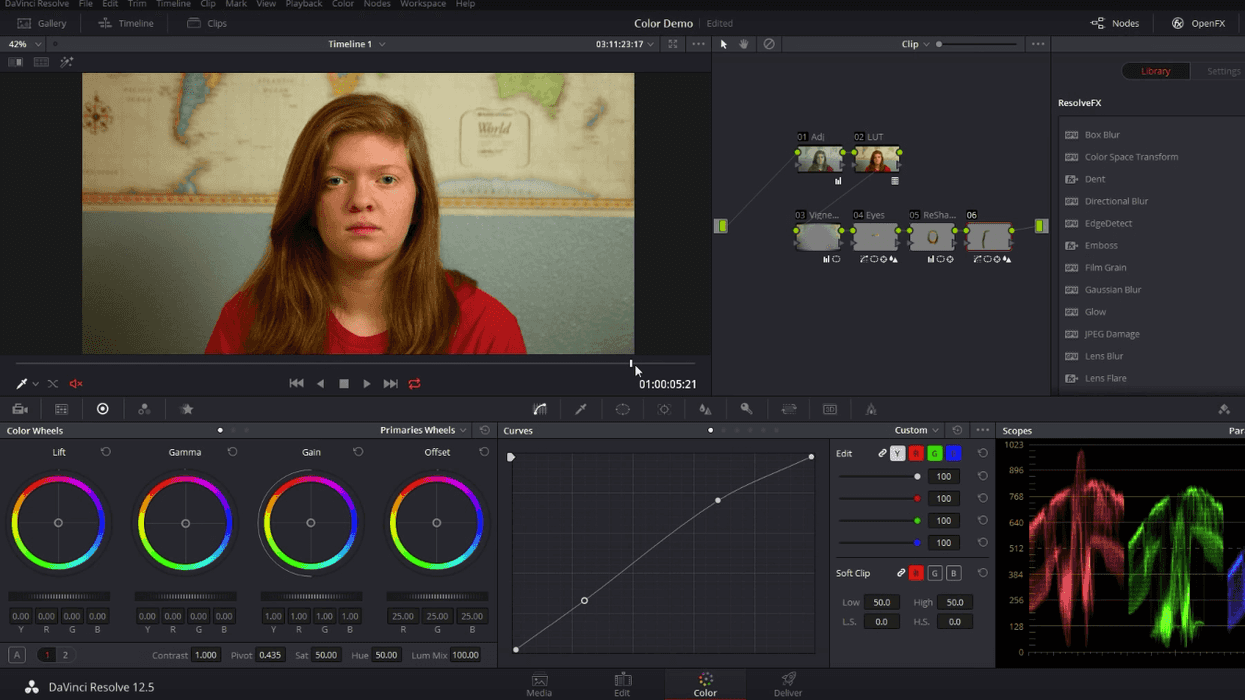Open the Qualifier eyedropper palette

point(581,409)
